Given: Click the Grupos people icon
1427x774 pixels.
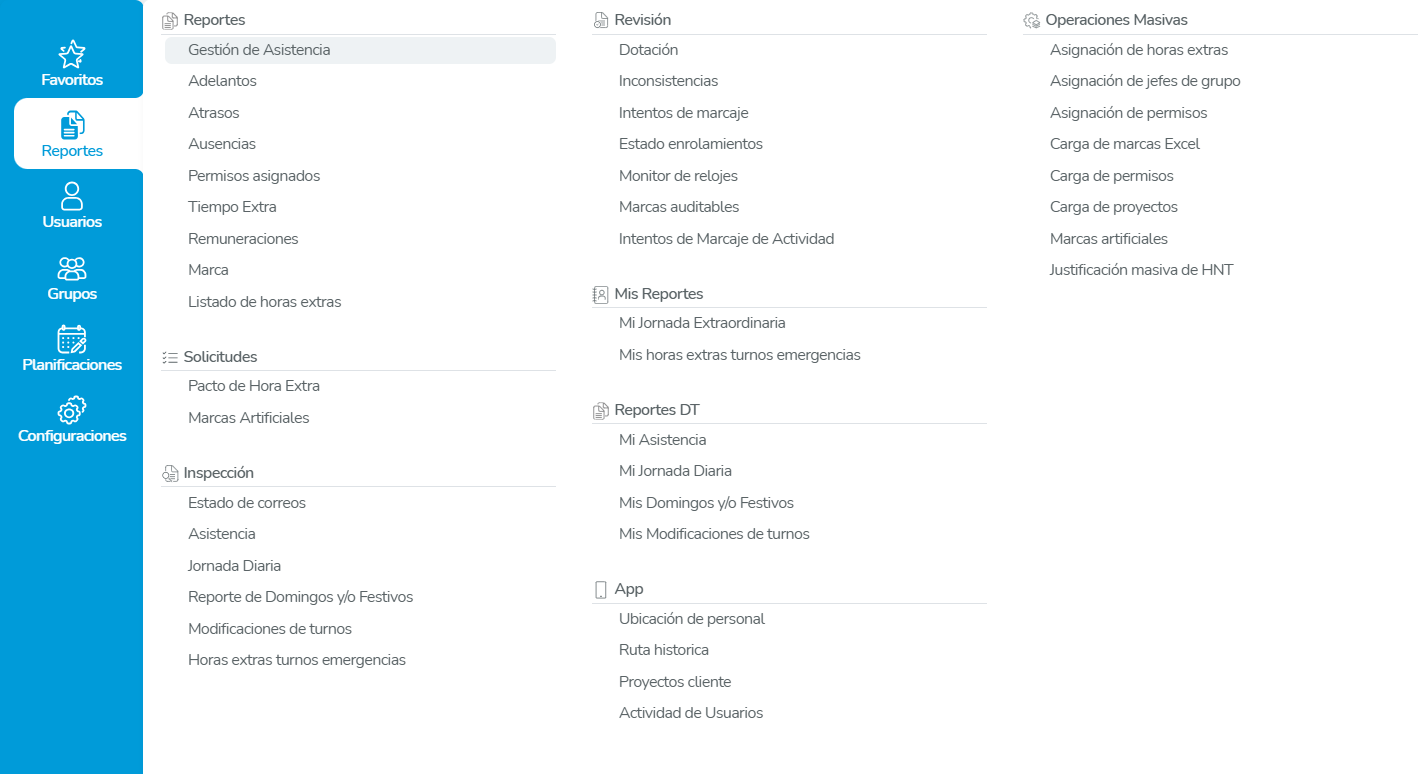Looking at the screenshot, I should [72, 268].
